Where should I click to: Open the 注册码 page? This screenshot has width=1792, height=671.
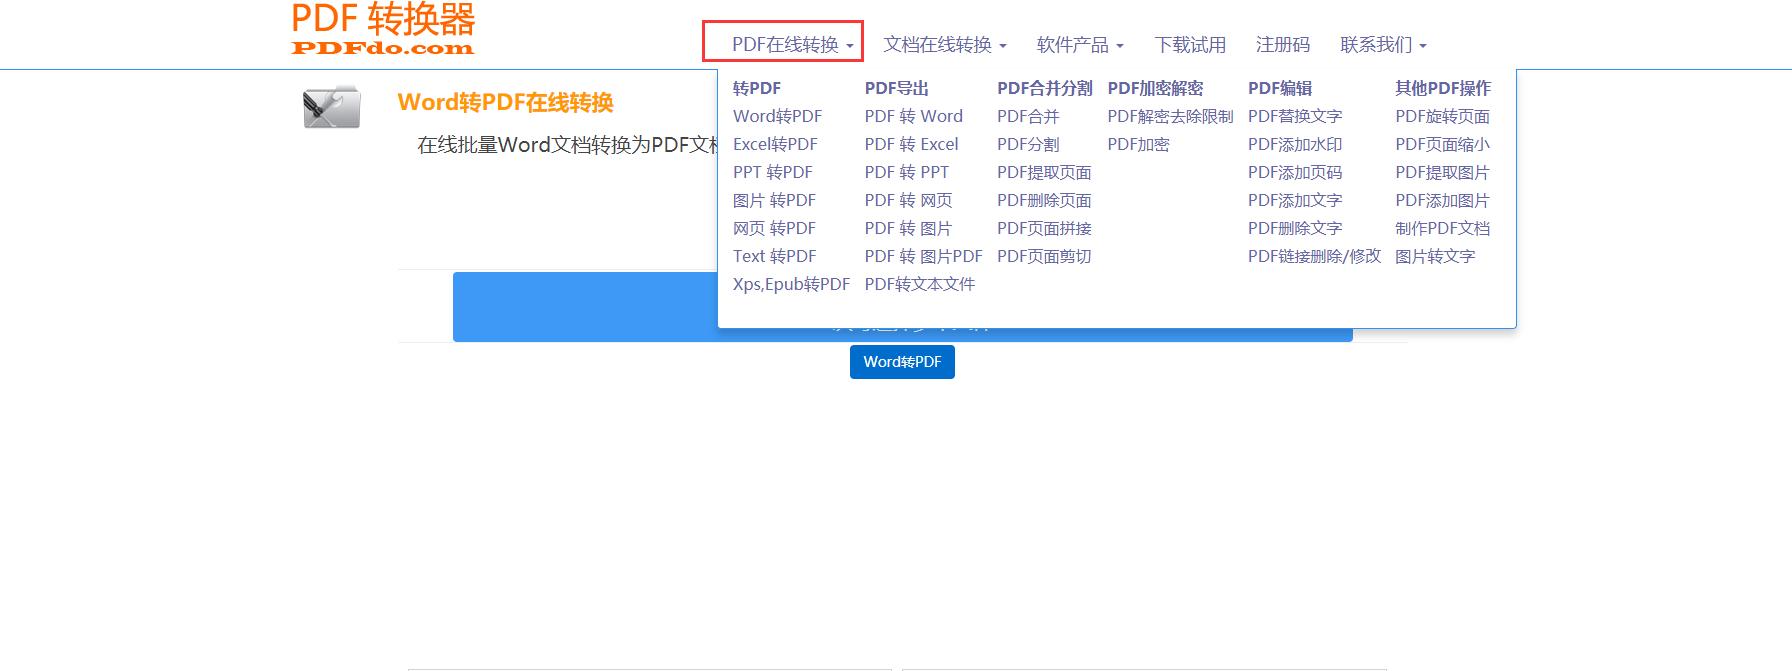(x=1283, y=45)
